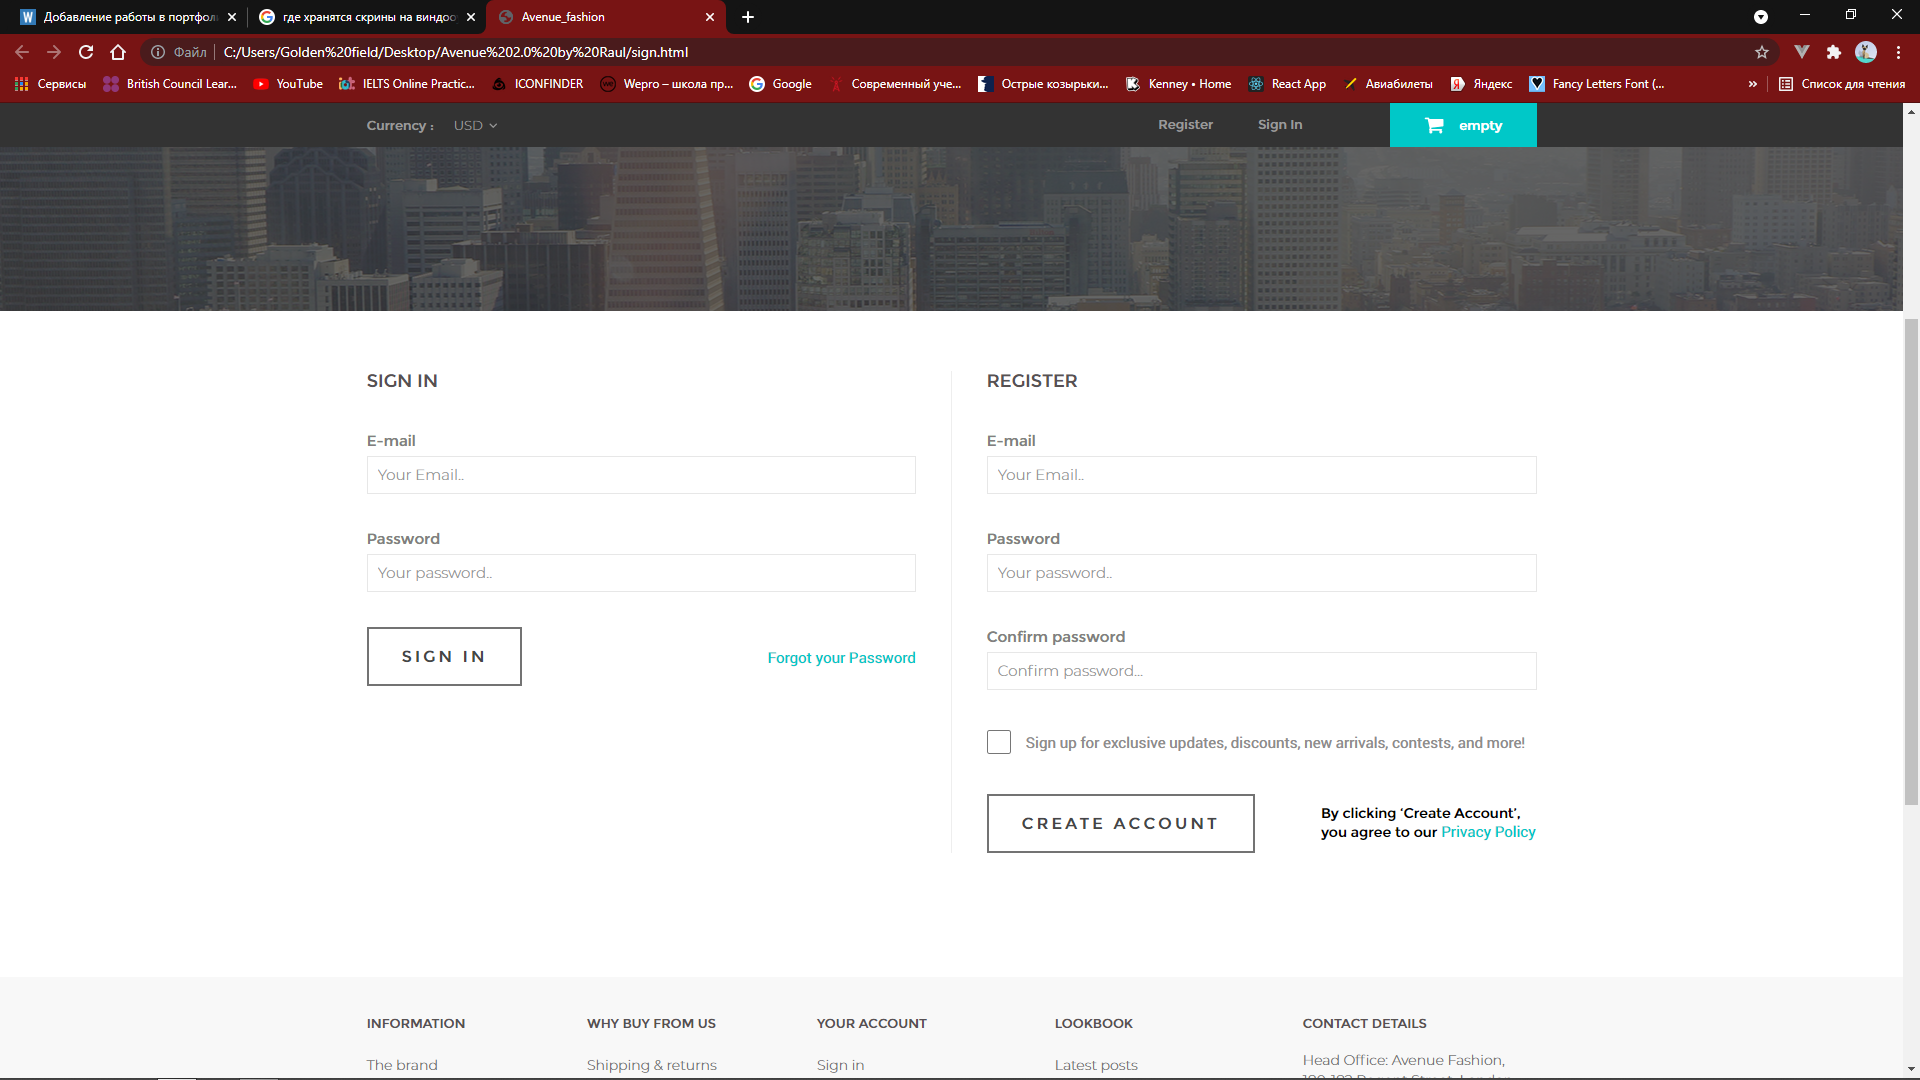Open the Google bookmark
The height and width of the screenshot is (1080, 1920).
(780, 84)
